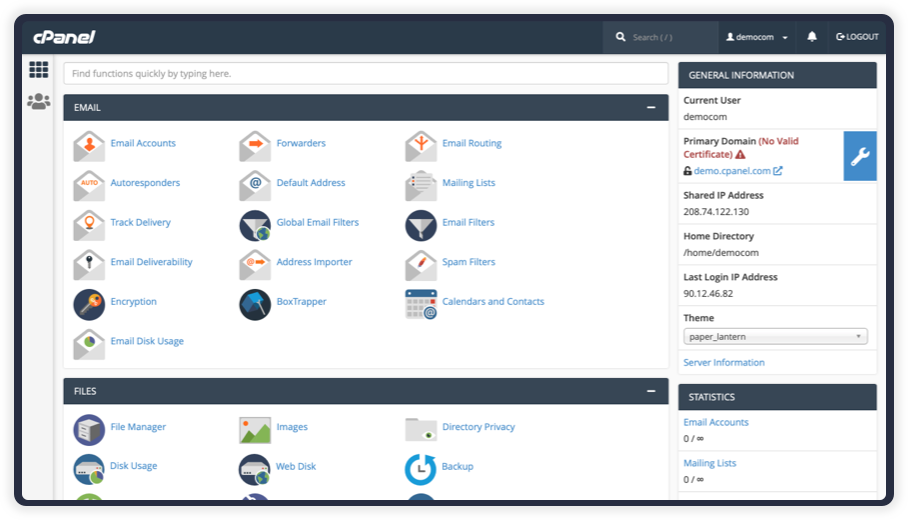
Task: Open the Images picture icon
Action: tap(255, 430)
